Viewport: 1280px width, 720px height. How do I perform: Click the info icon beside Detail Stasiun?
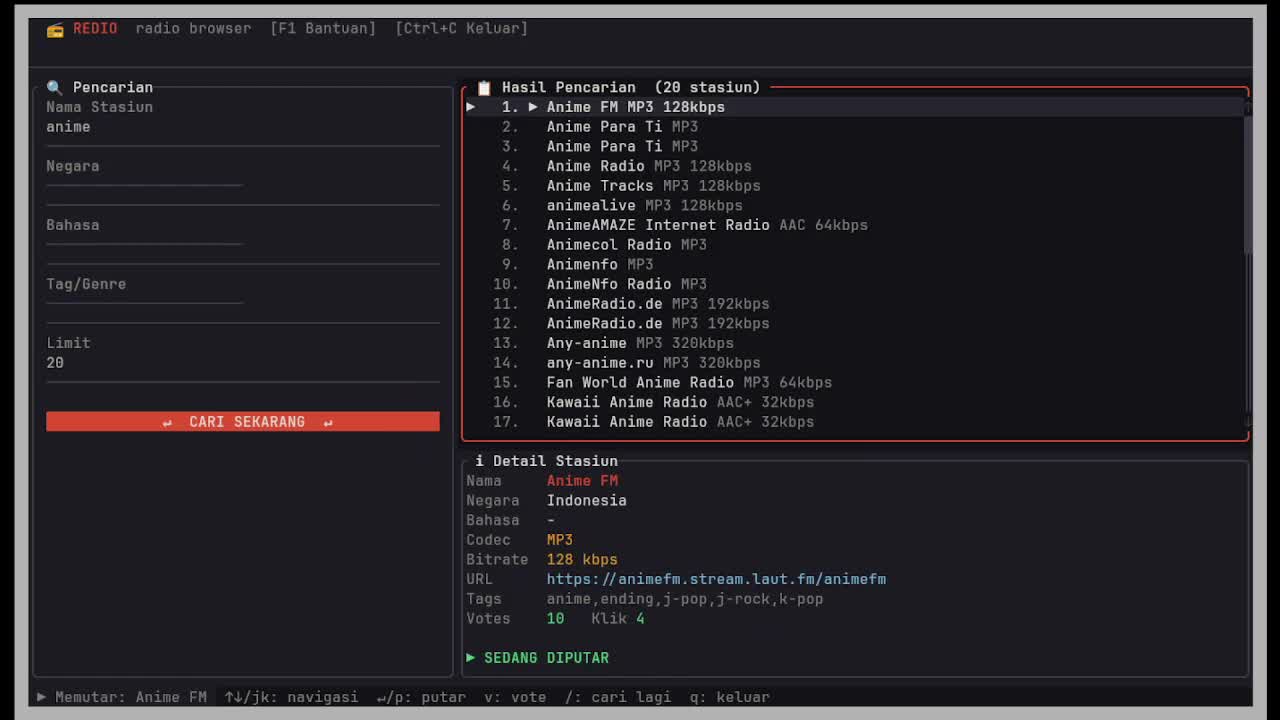[x=479, y=461]
